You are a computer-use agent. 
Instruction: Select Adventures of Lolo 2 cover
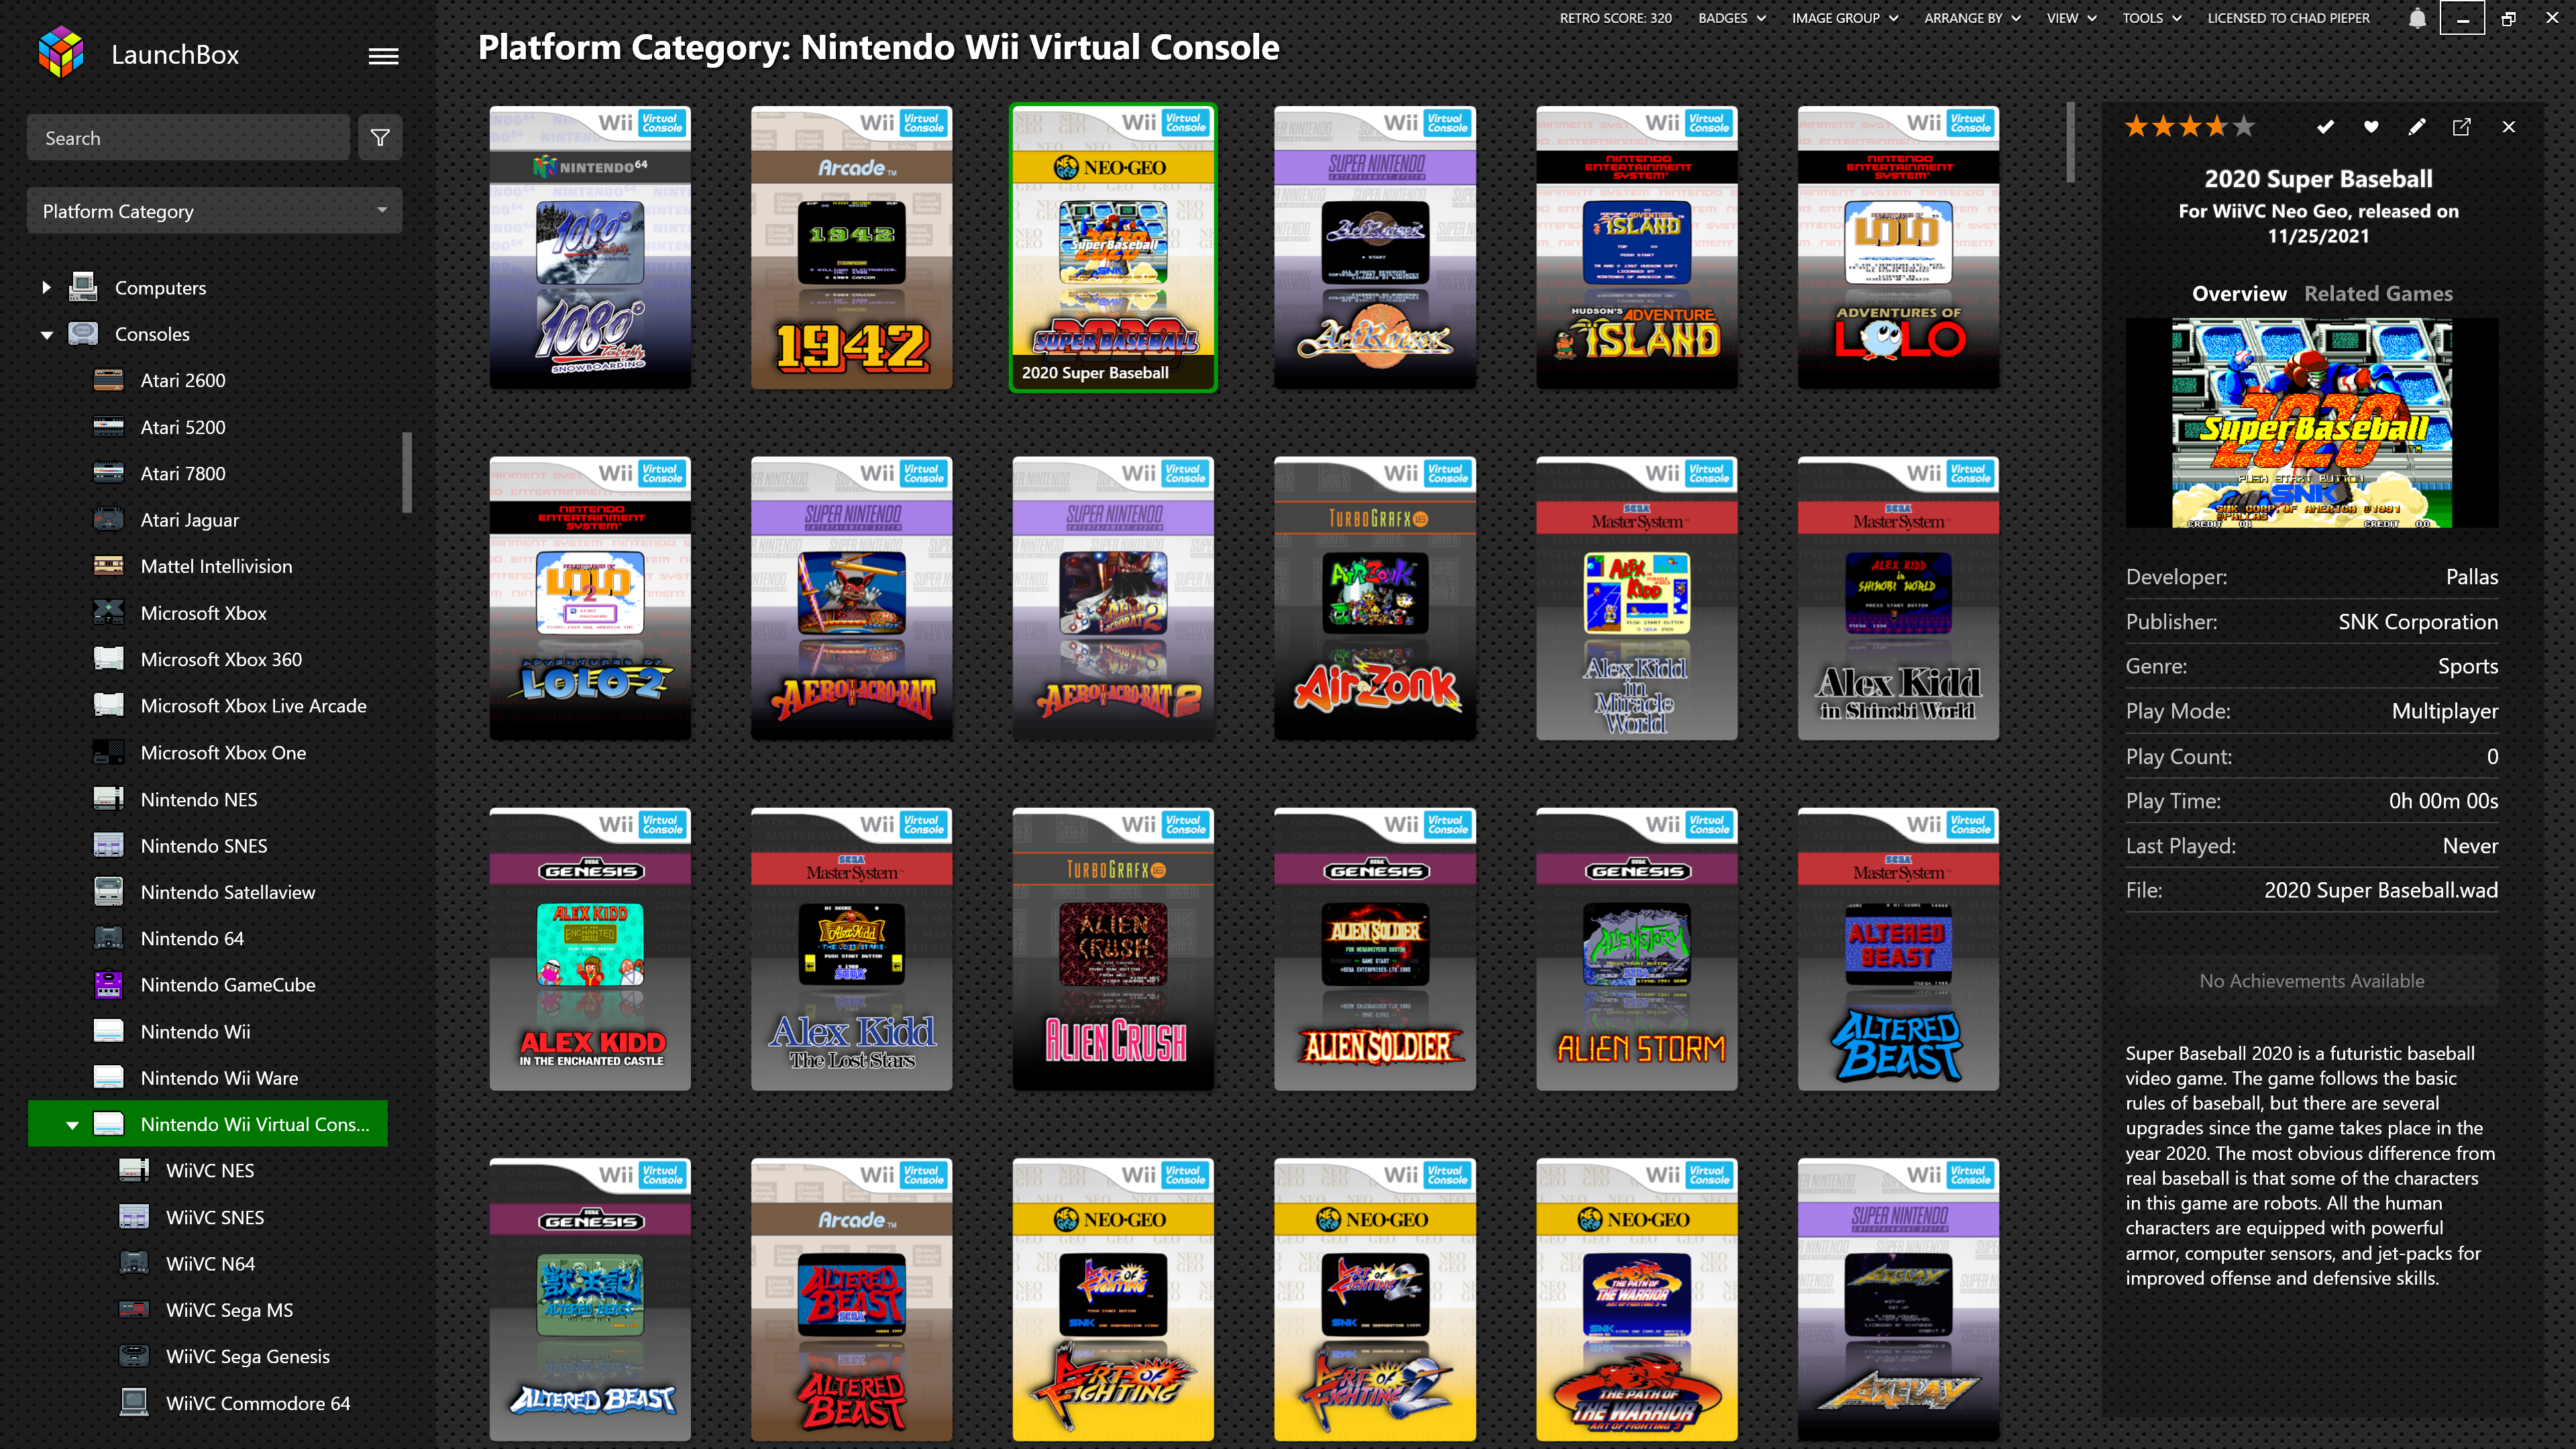click(x=590, y=598)
